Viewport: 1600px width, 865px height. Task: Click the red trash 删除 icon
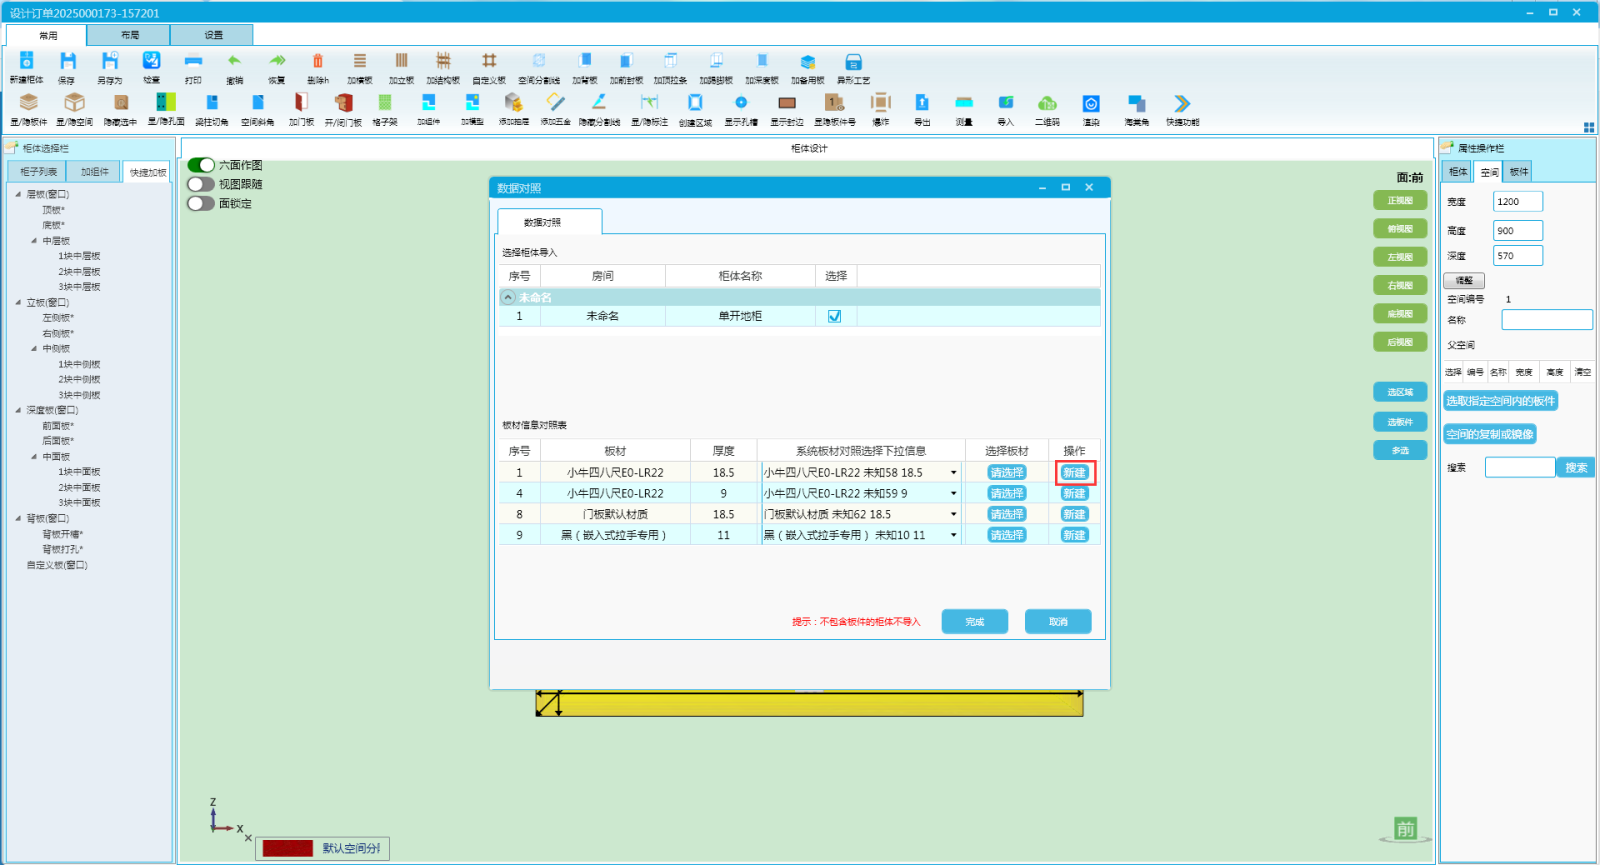[x=318, y=62]
